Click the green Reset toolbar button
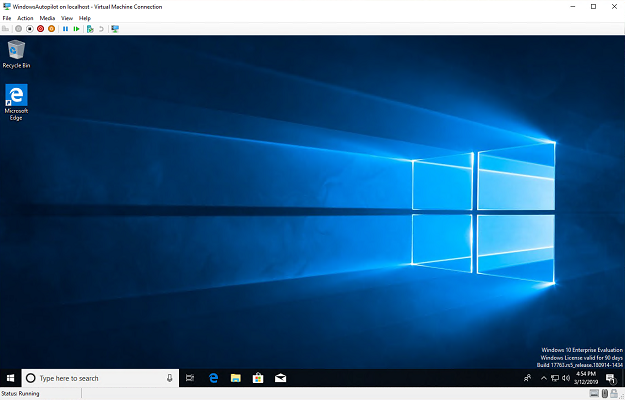The image size is (625, 400). point(76,29)
